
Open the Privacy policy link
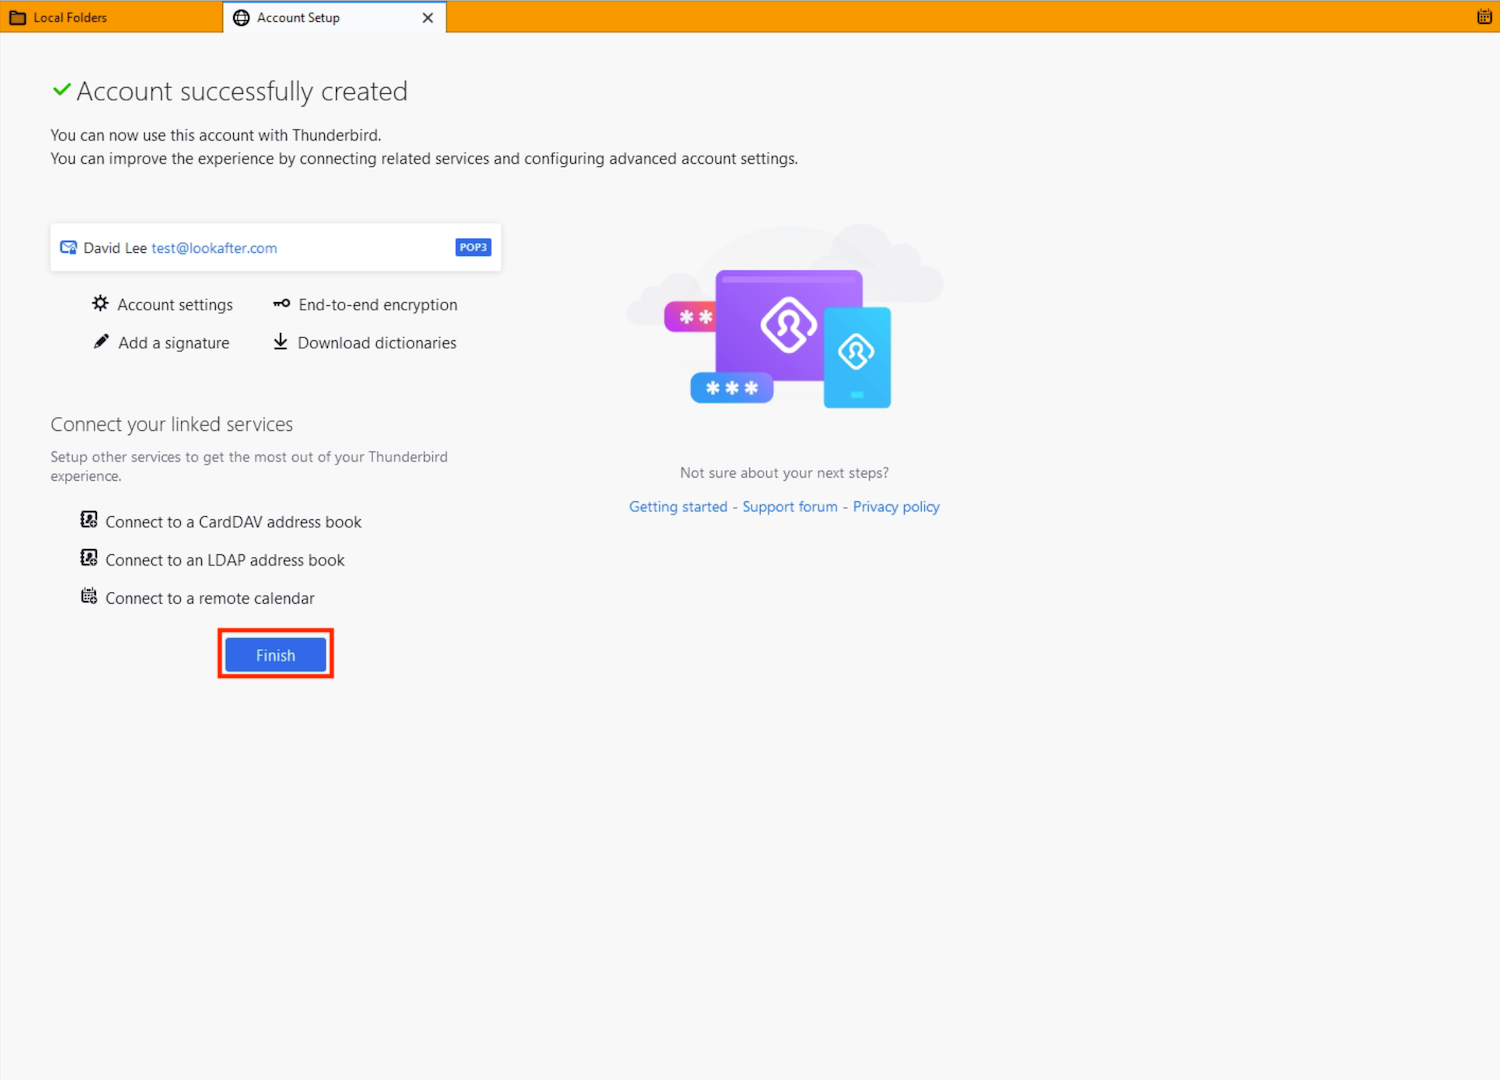click(x=896, y=507)
